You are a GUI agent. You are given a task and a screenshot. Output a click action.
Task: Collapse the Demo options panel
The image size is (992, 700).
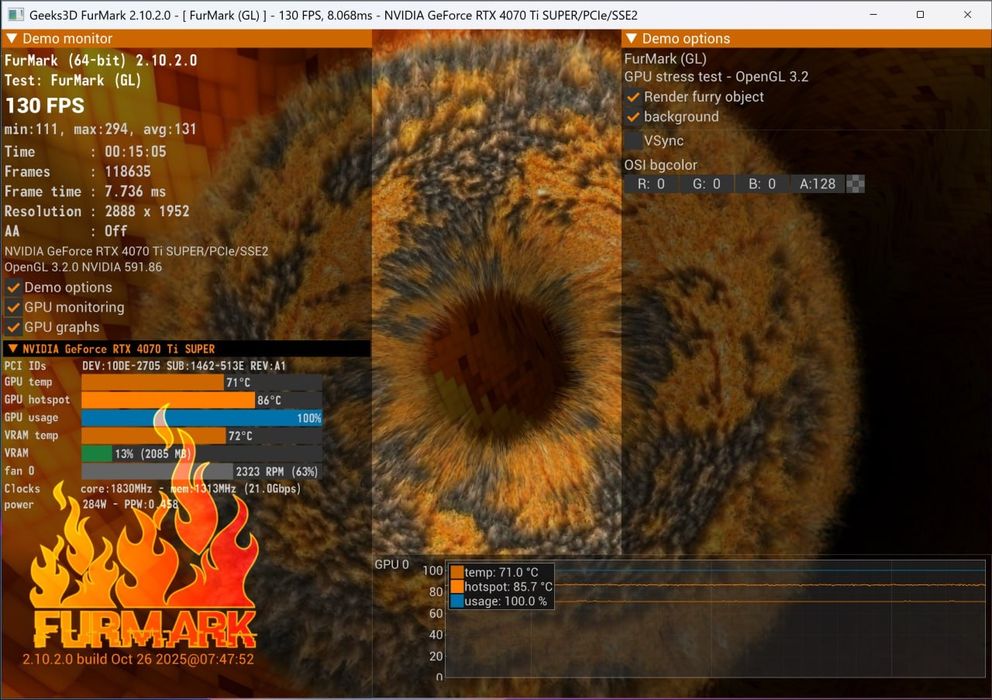click(631, 39)
